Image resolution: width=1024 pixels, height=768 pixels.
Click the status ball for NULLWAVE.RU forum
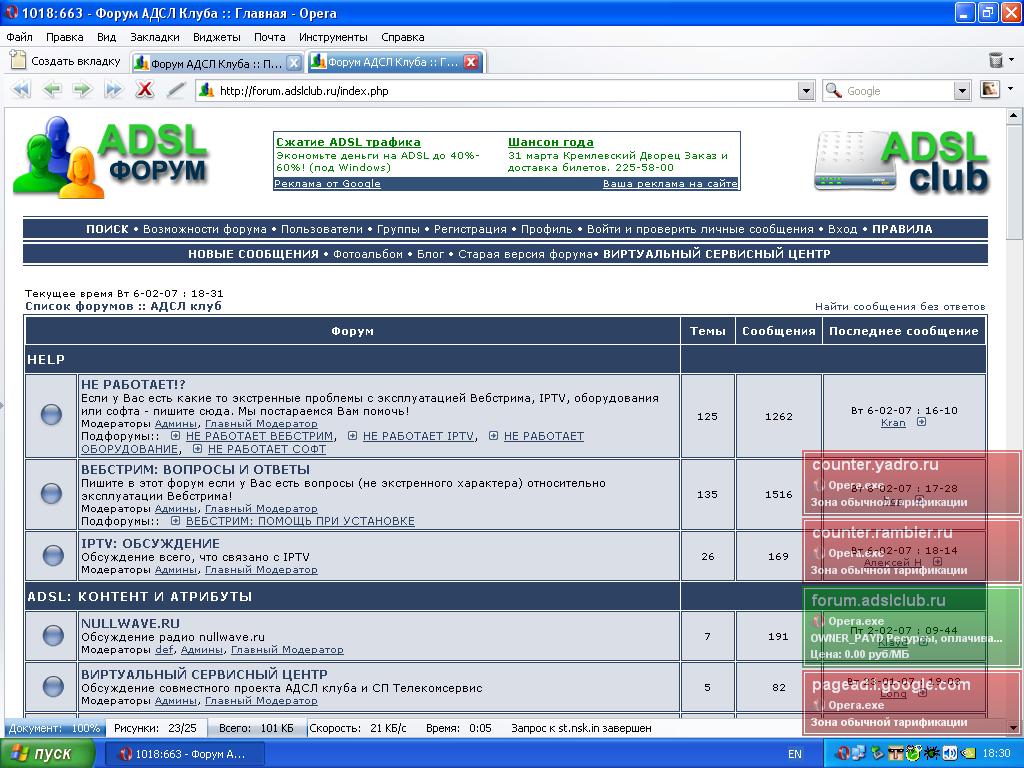pyautogui.click(x=53, y=635)
